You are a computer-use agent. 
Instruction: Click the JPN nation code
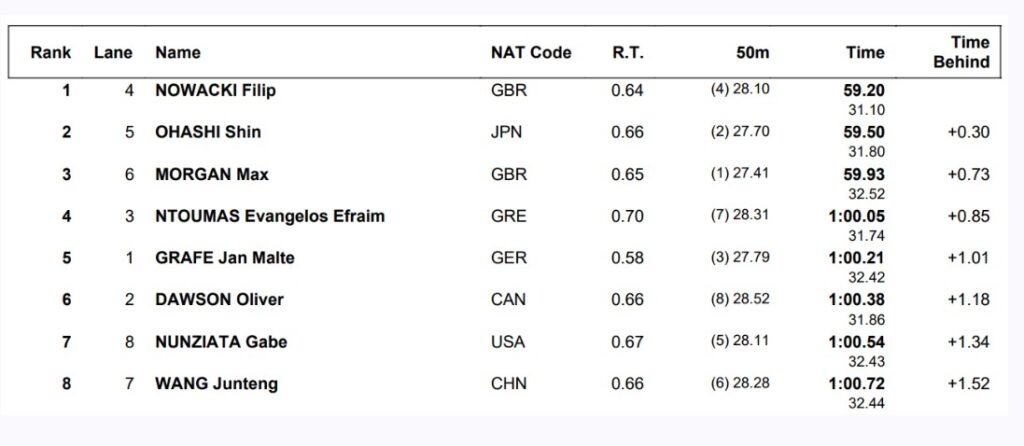pos(506,133)
